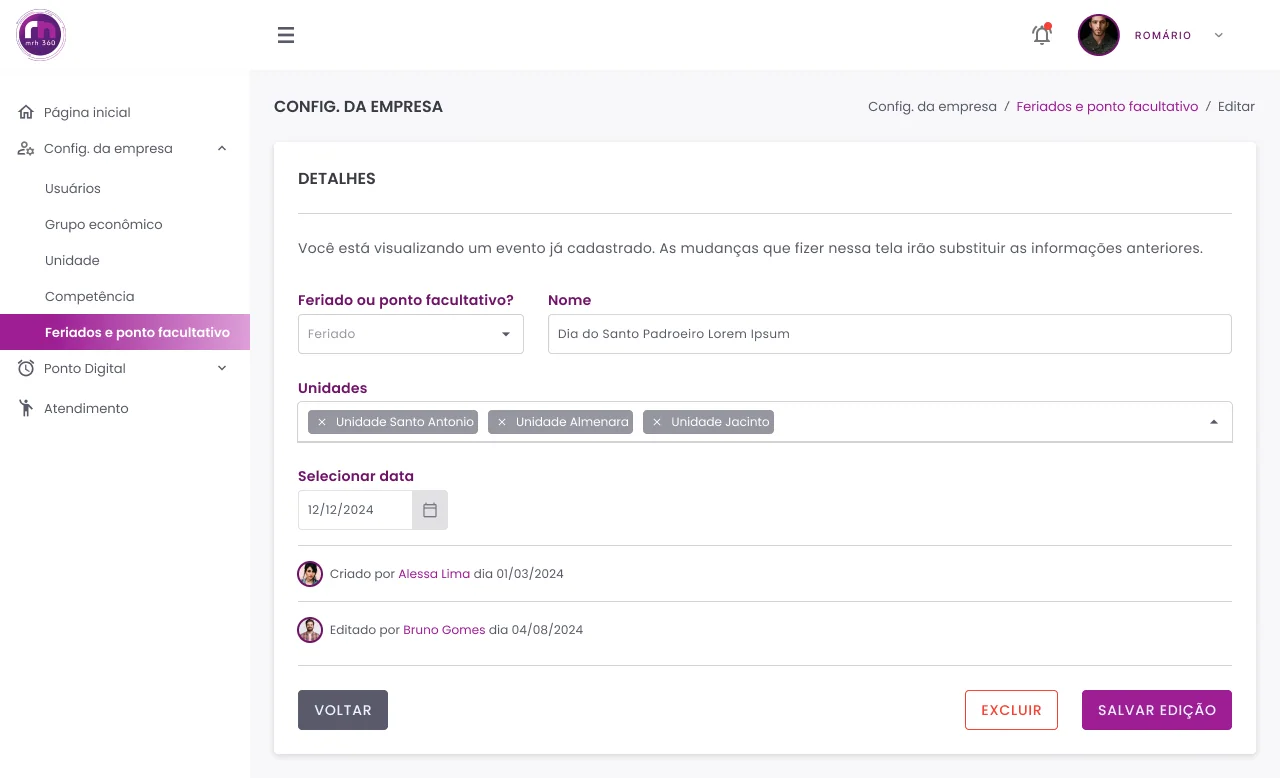Click the mrh 360 logo
The height and width of the screenshot is (778, 1280).
point(41,35)
